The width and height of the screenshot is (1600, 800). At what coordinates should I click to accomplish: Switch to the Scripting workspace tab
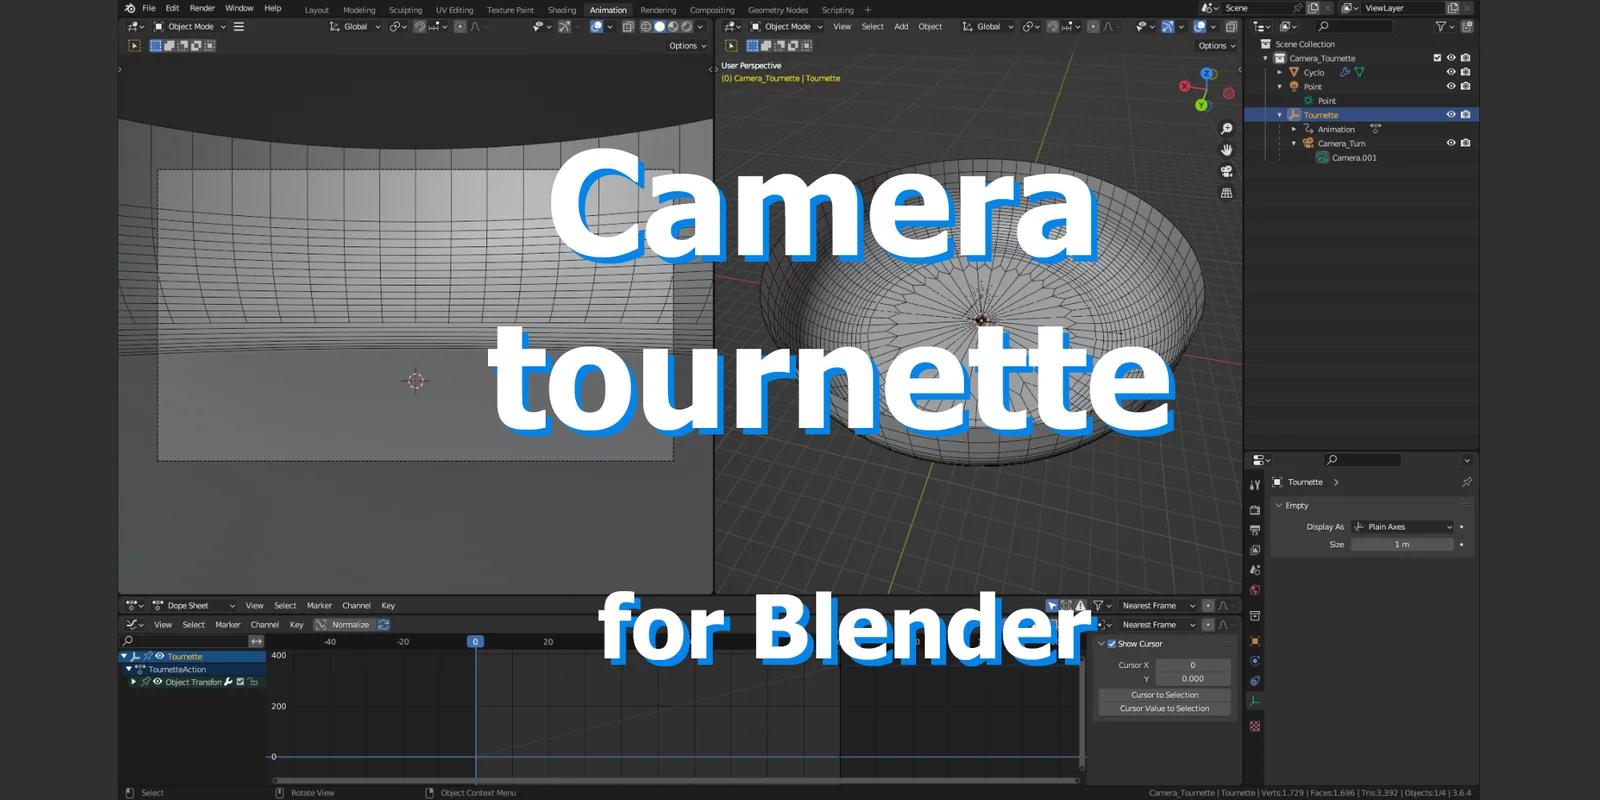pos(837,10)
